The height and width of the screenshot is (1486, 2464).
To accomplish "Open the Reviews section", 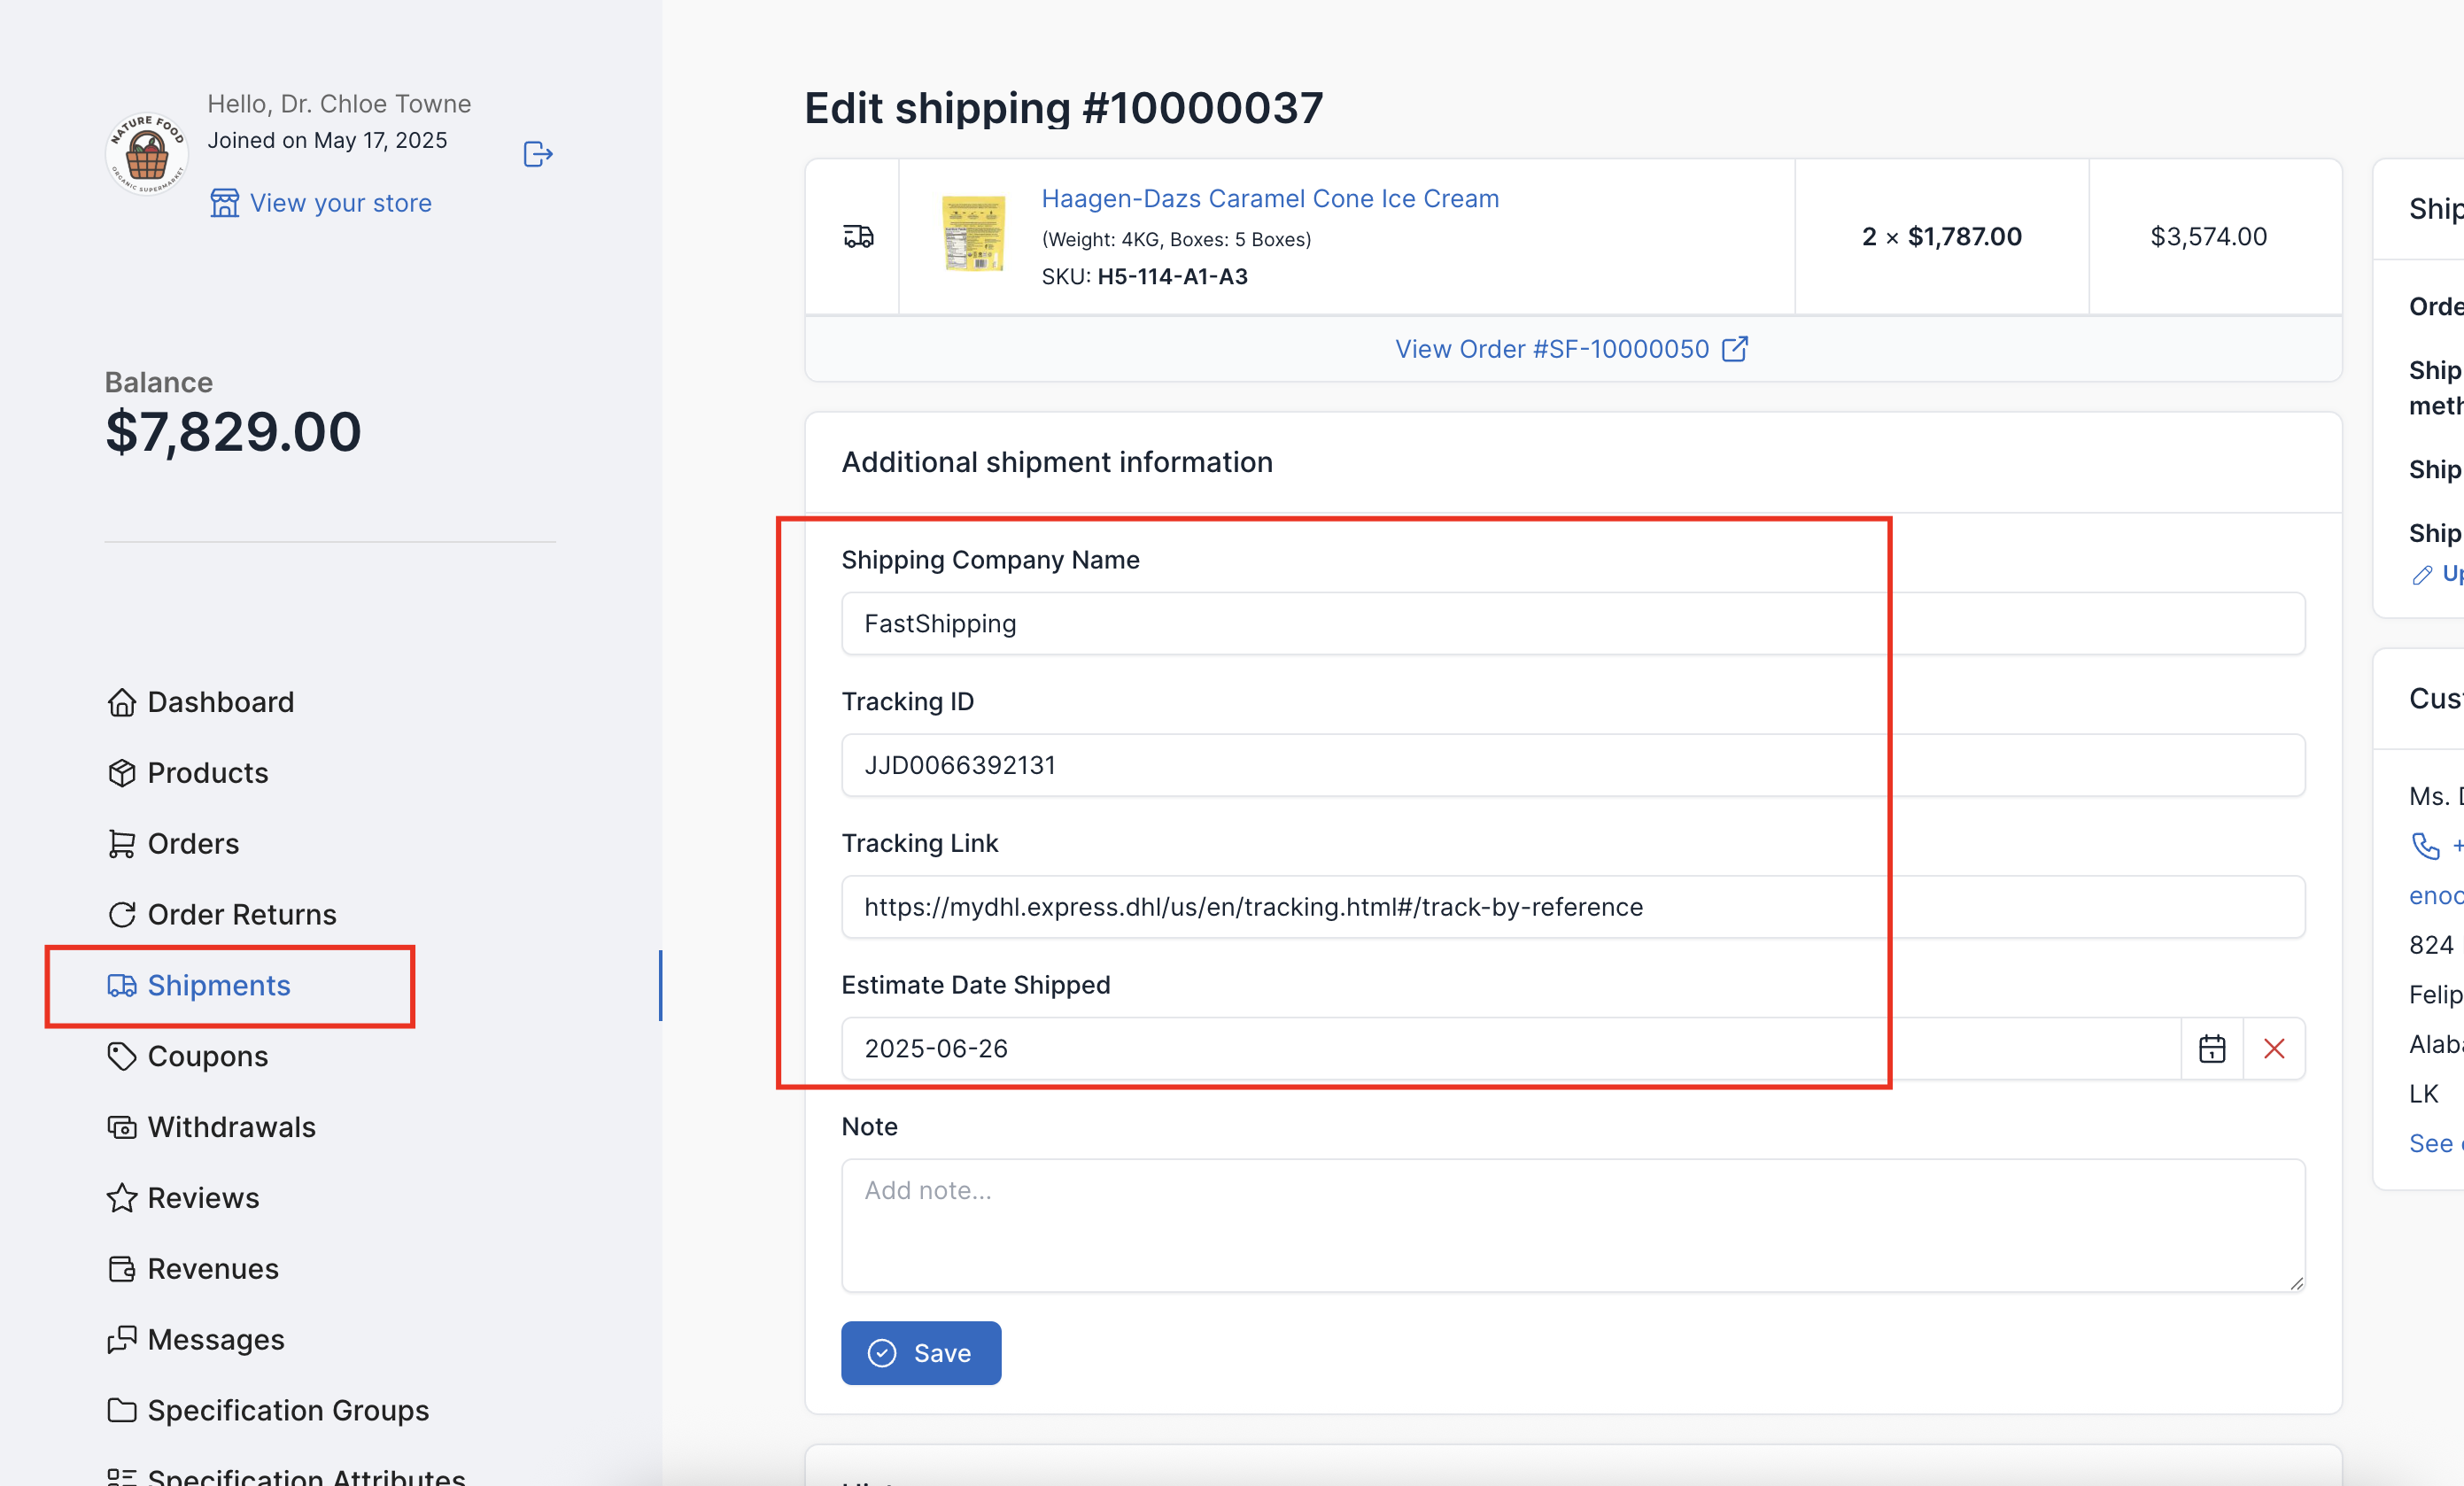I will tap(203, 1198).
